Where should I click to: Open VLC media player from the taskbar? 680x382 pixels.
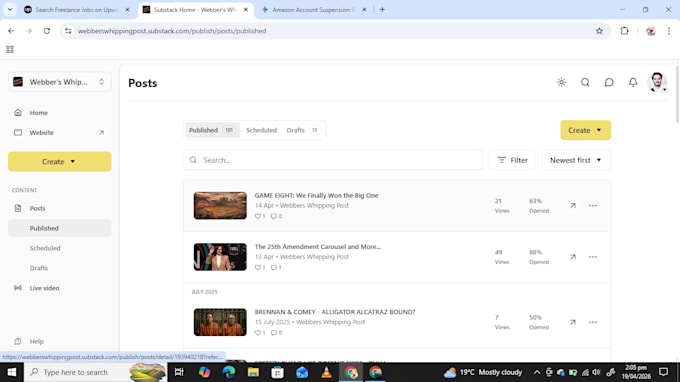coord(326,372)
